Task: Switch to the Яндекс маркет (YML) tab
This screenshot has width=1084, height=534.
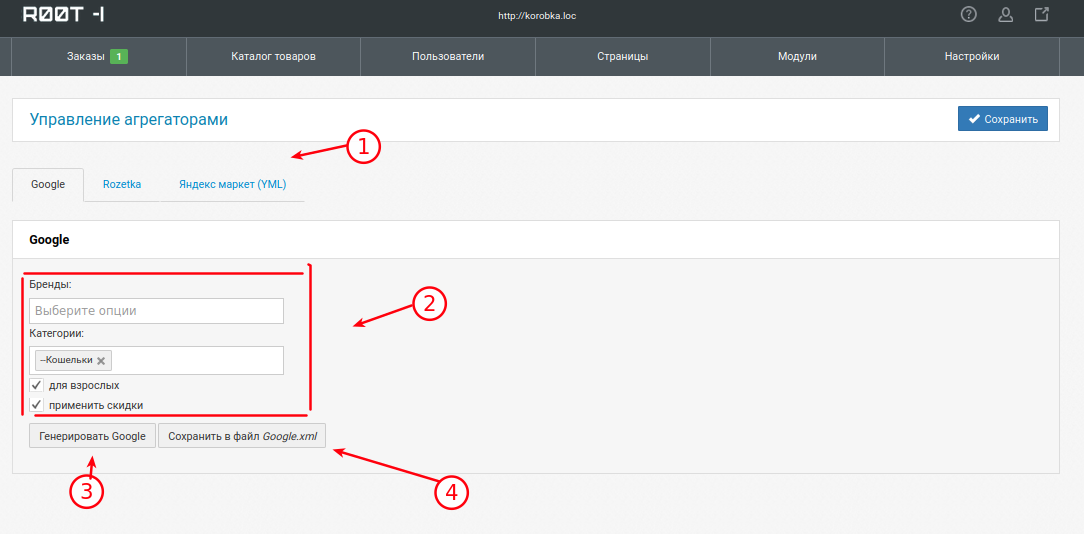Action: (232, 185)
